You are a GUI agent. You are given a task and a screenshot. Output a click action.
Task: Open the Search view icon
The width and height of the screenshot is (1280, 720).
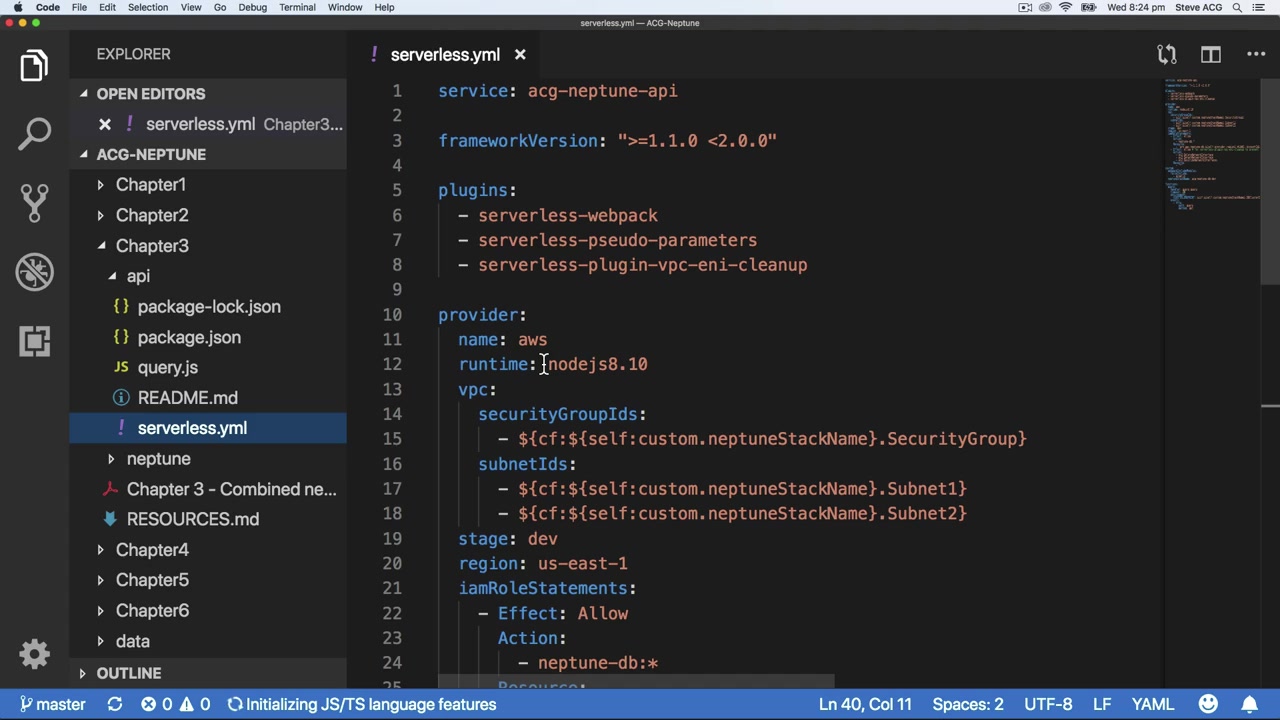tap(34, 134)
